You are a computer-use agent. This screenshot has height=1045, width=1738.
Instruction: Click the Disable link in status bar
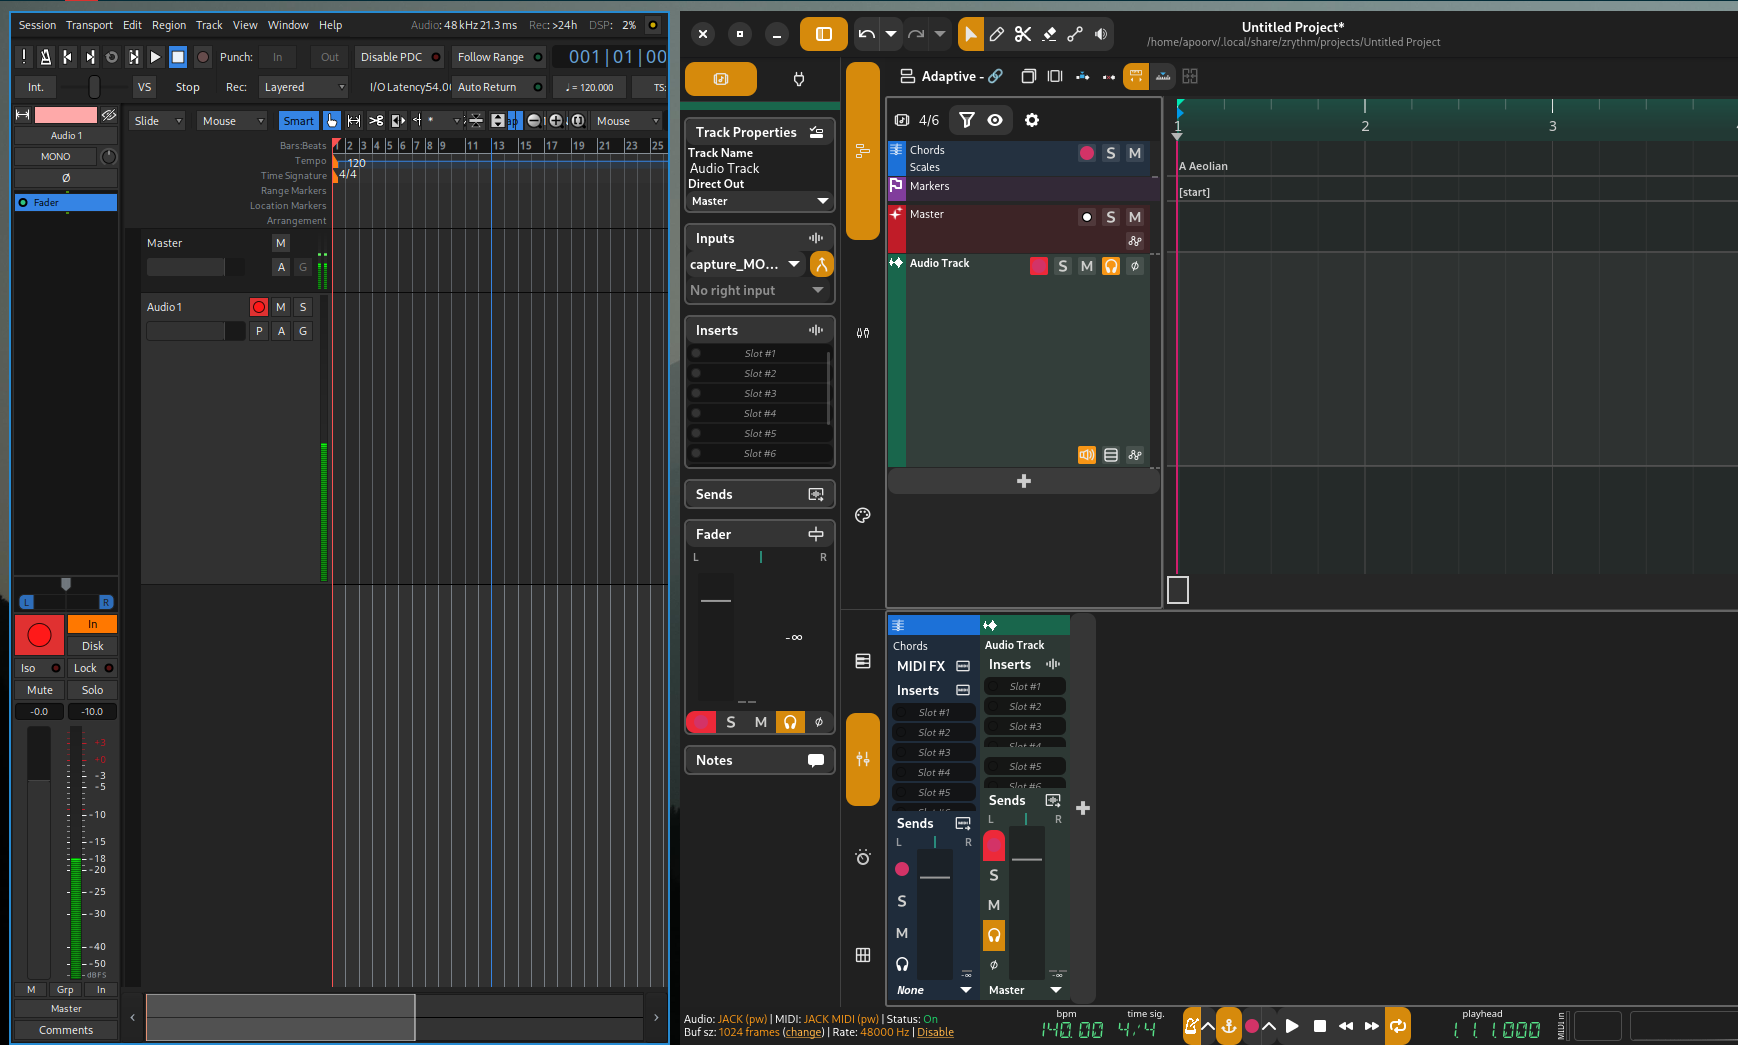(x=935, y=1032)
